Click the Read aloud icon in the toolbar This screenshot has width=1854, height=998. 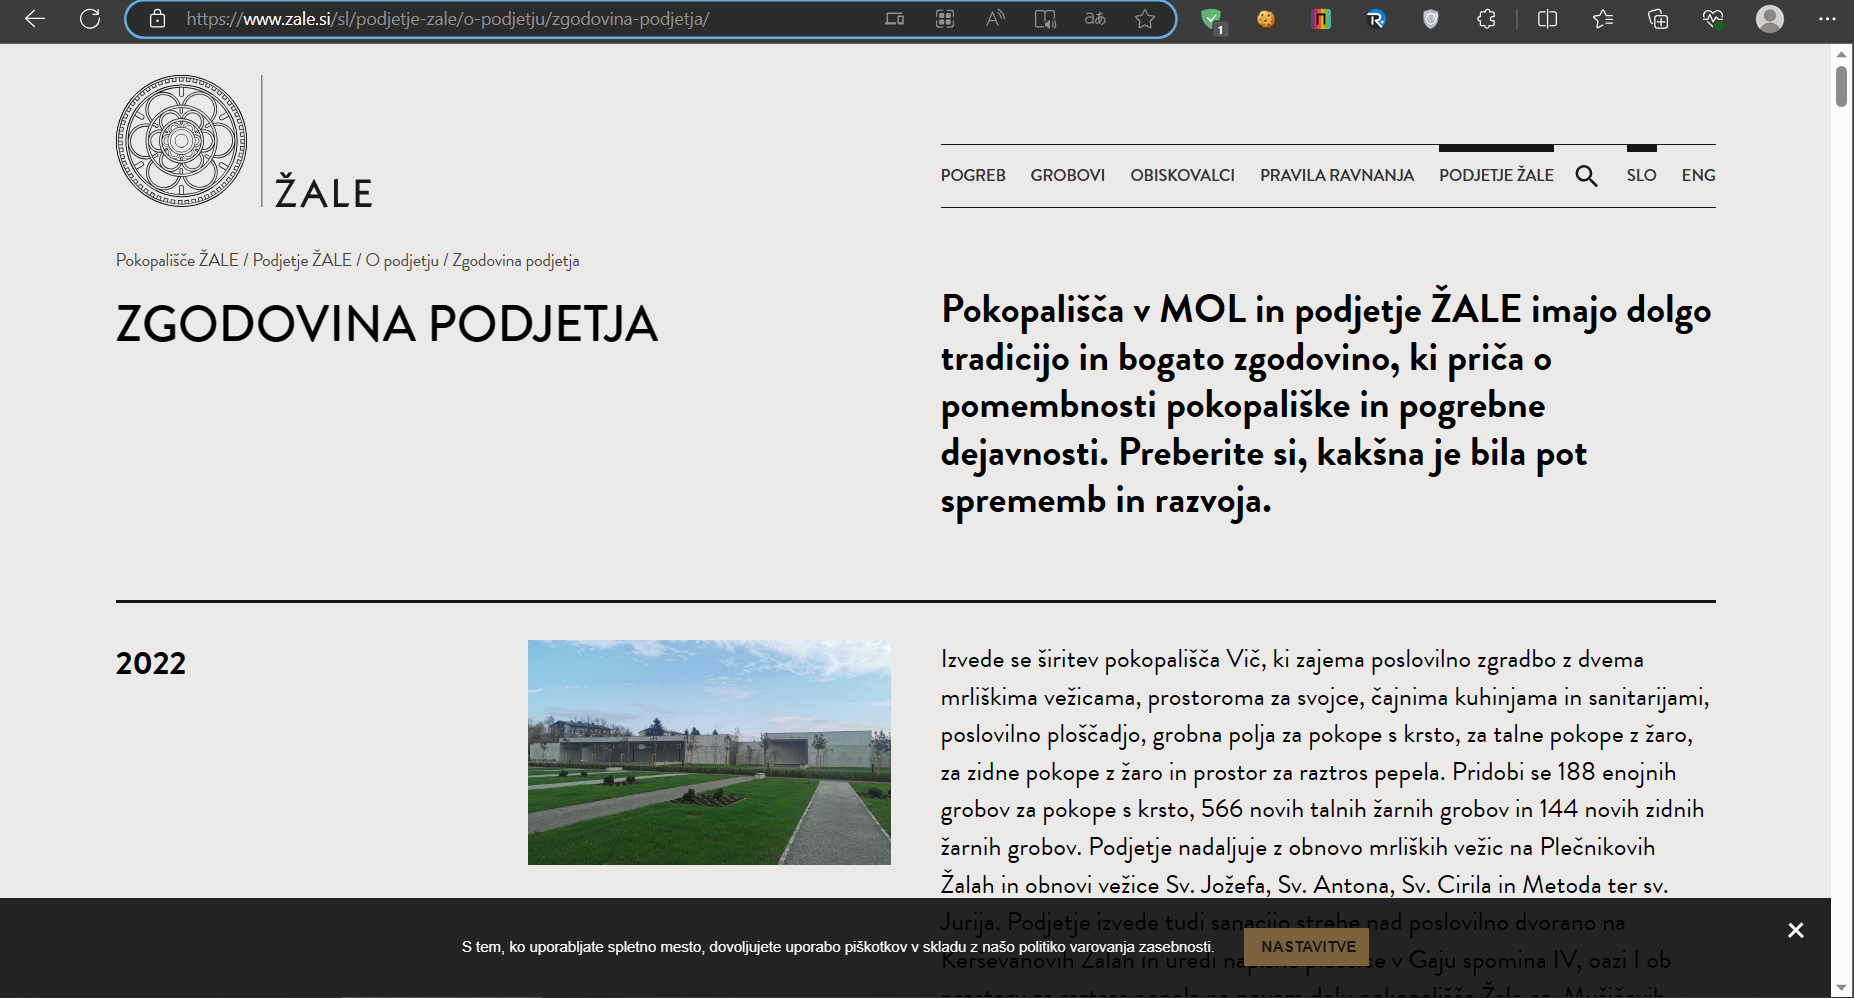(995, 19)
